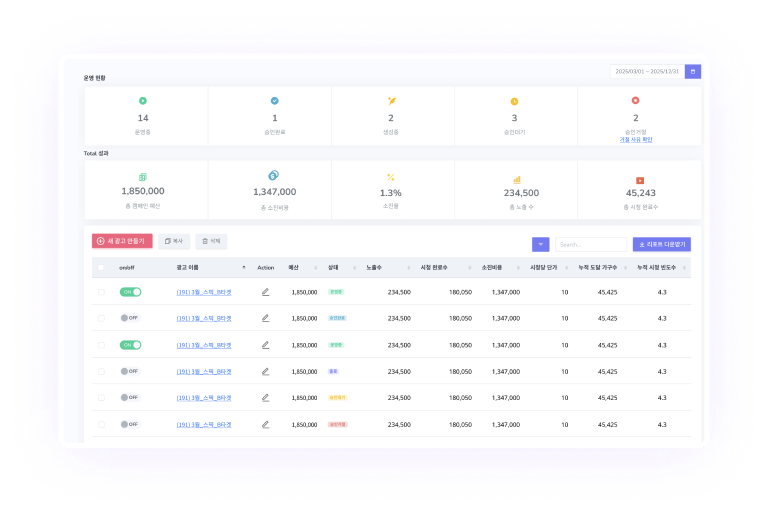The image size is (769, 513).
Task: Click the 총 노출 수 bar chart icon
Action: (517, 179)
